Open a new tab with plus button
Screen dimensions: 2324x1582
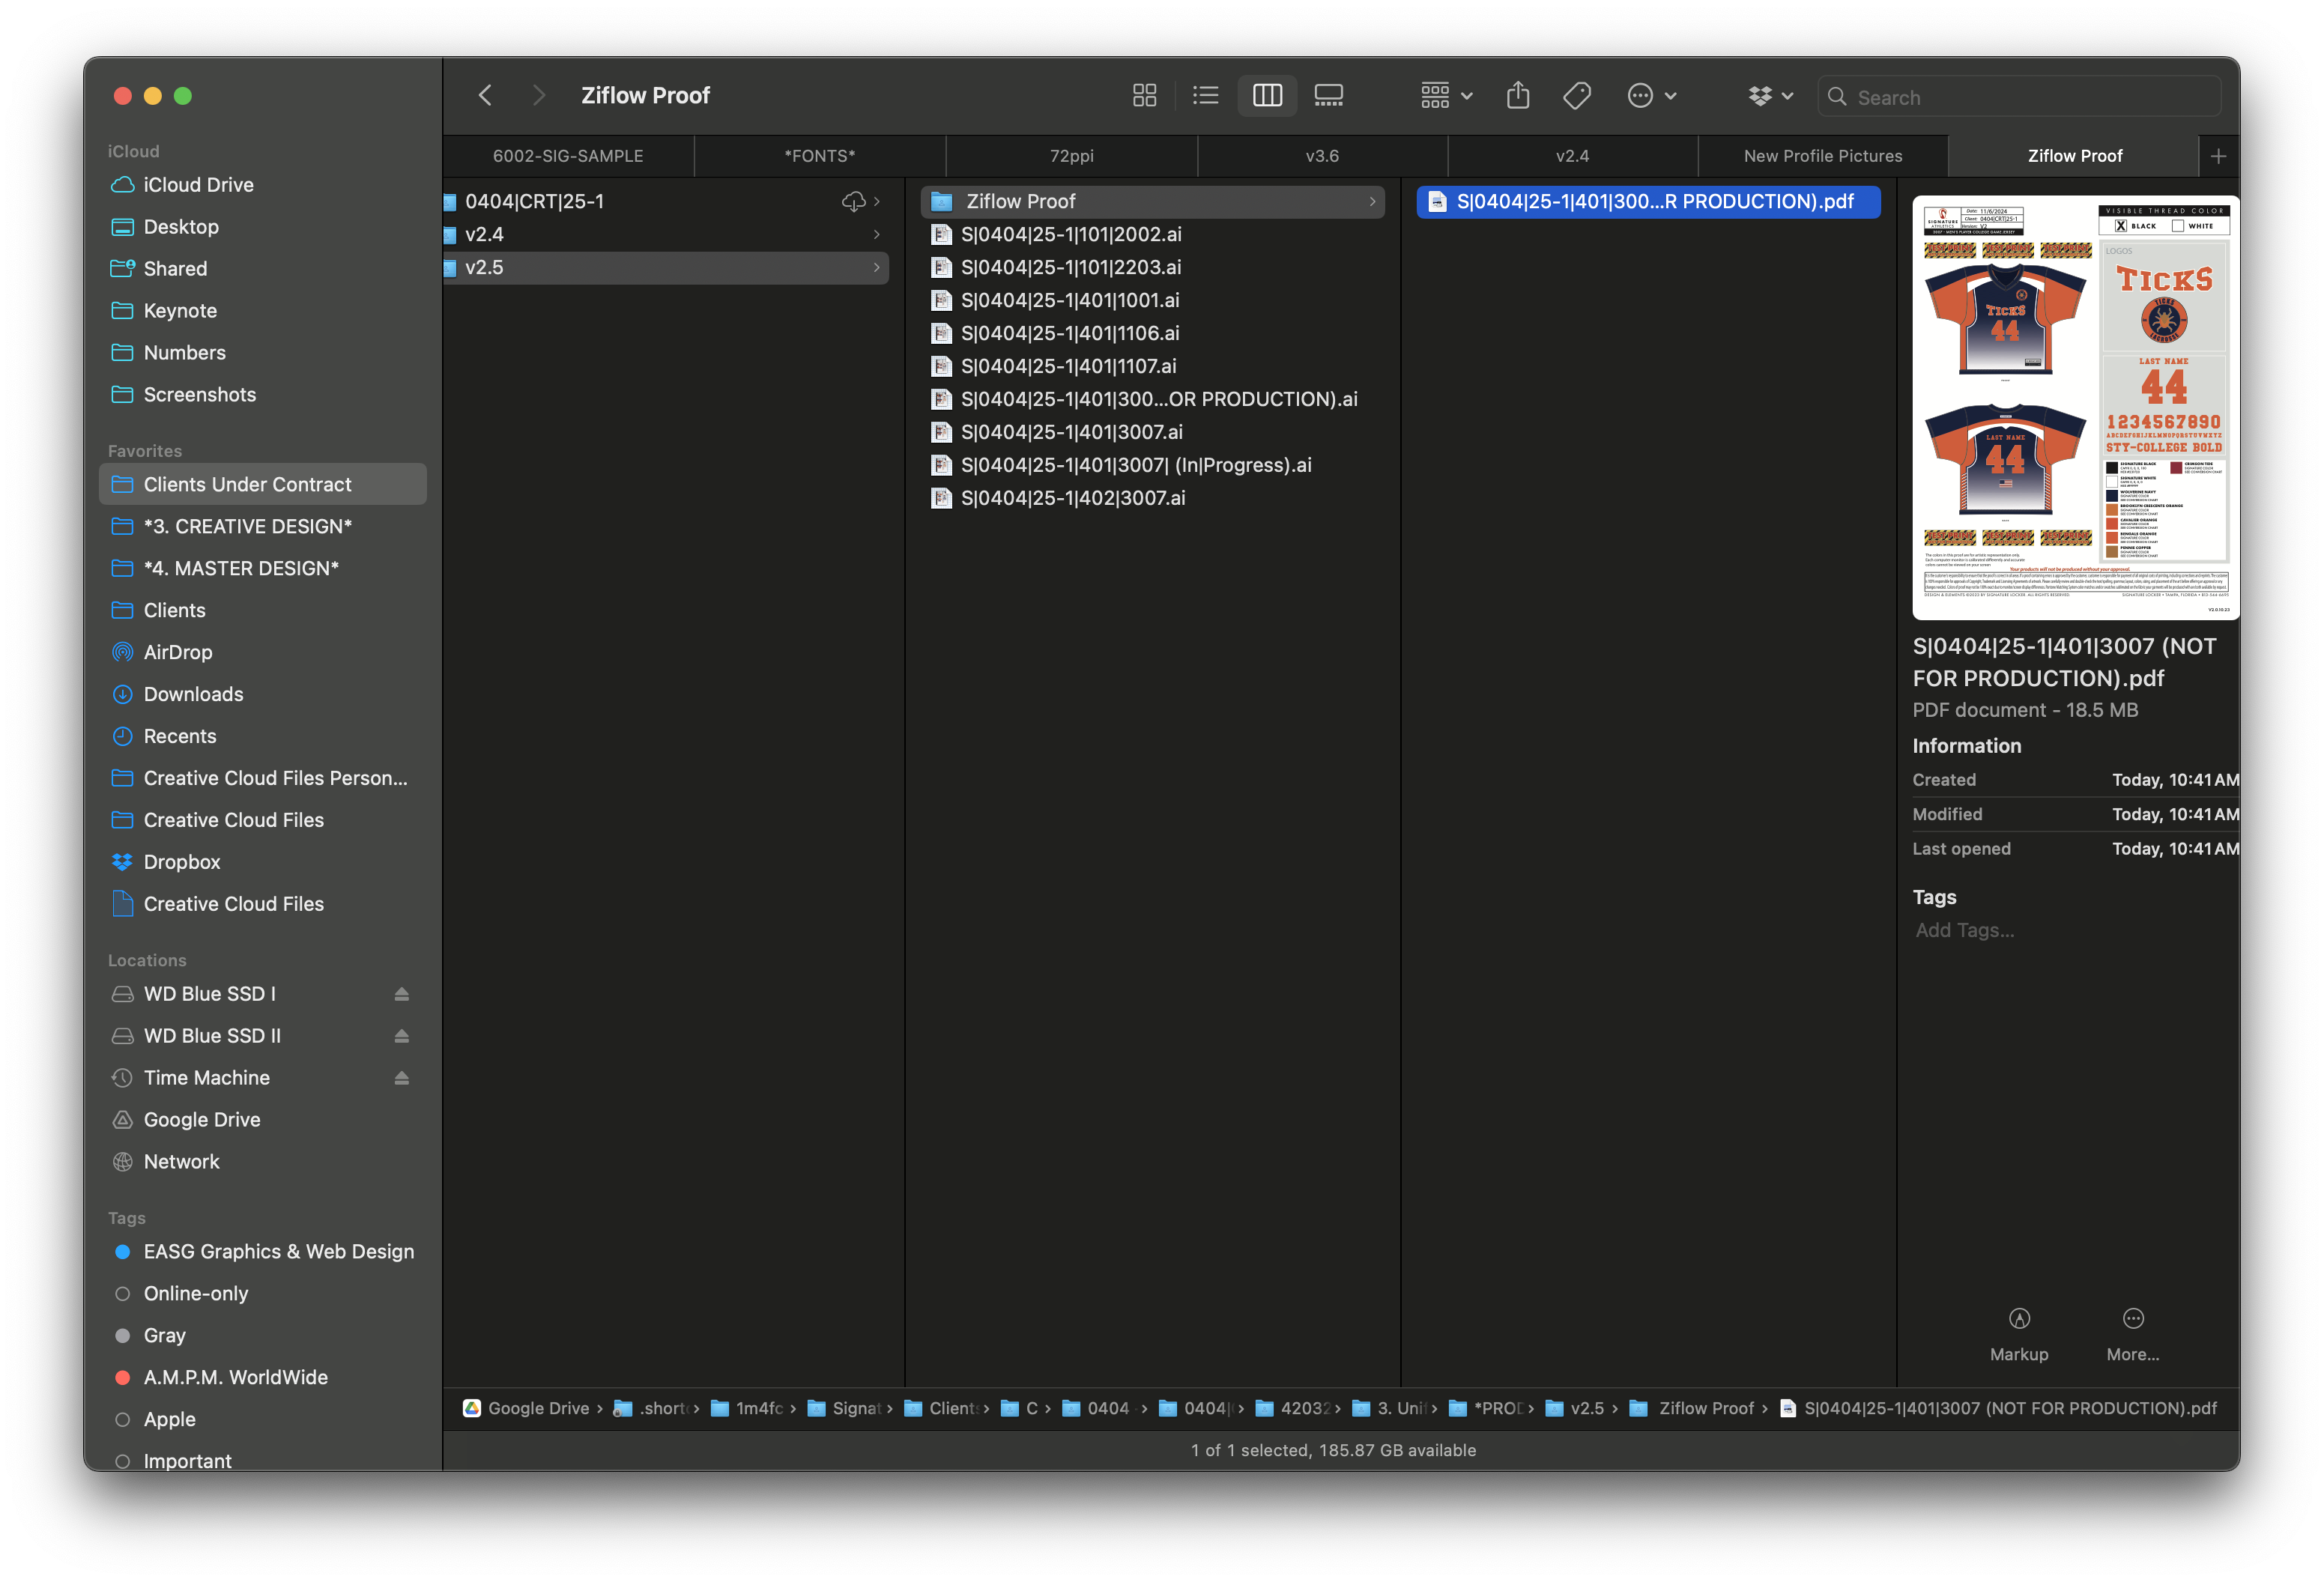[x=2218, y=156]
